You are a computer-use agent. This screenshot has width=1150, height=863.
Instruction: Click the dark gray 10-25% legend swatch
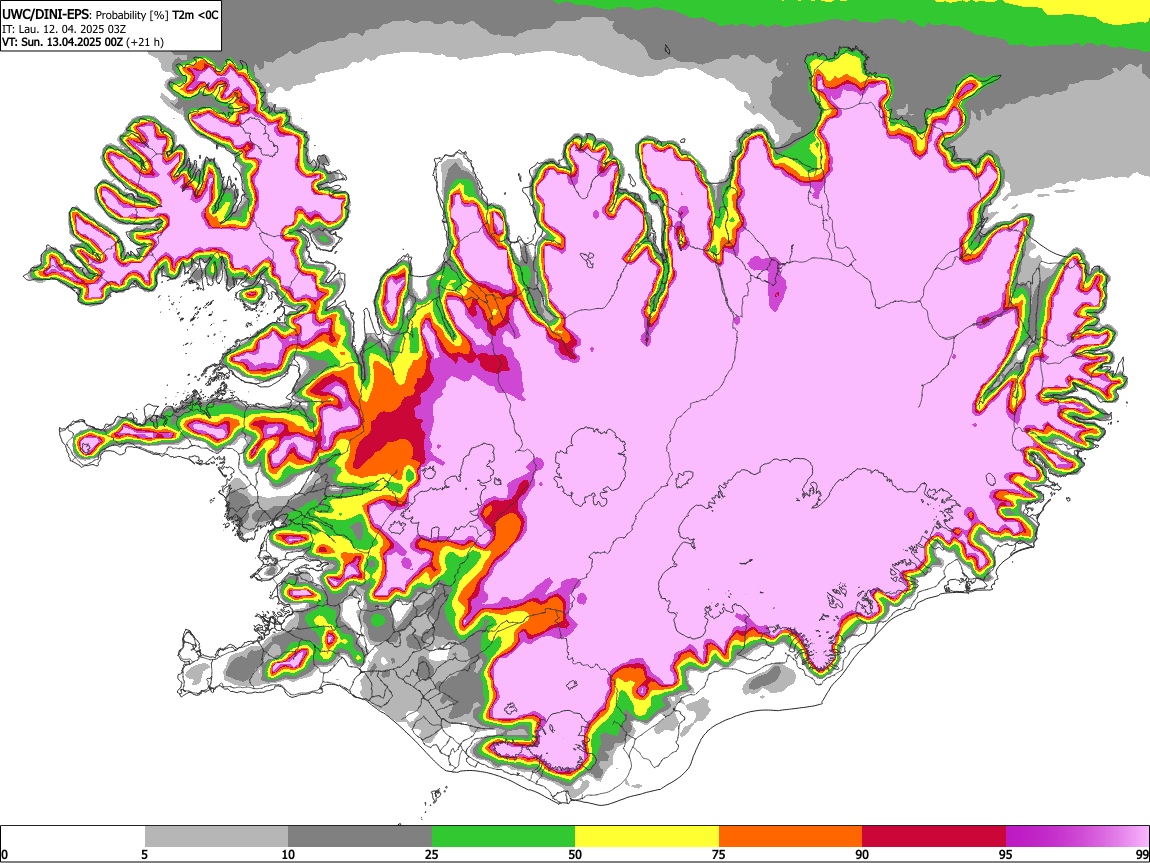tap(360, 836)
